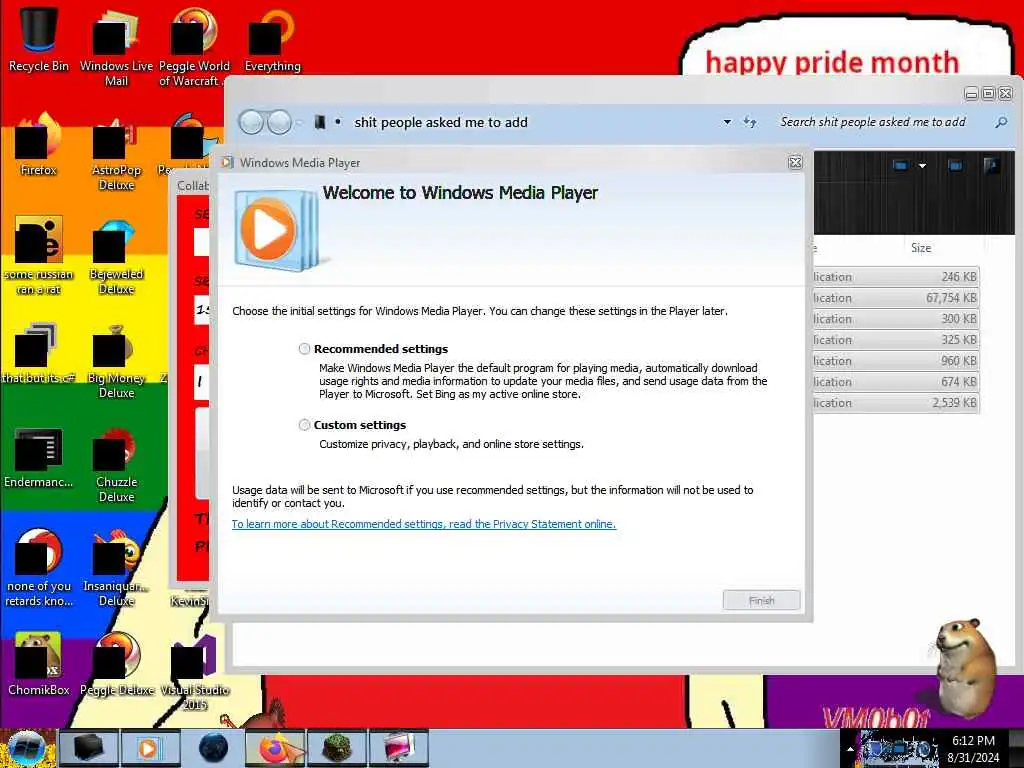Open the Endermanc... desktop icon
The height and width of the screenshot is (768, 1024).
39,456
